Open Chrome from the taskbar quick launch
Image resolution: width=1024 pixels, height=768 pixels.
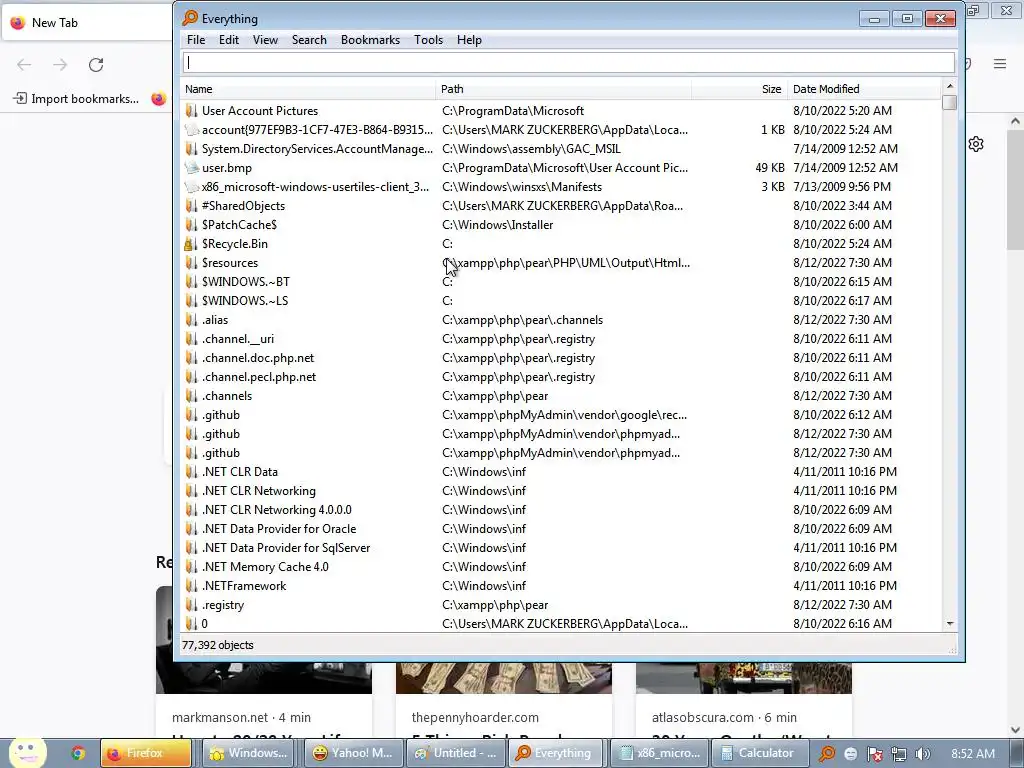(78, 754)
